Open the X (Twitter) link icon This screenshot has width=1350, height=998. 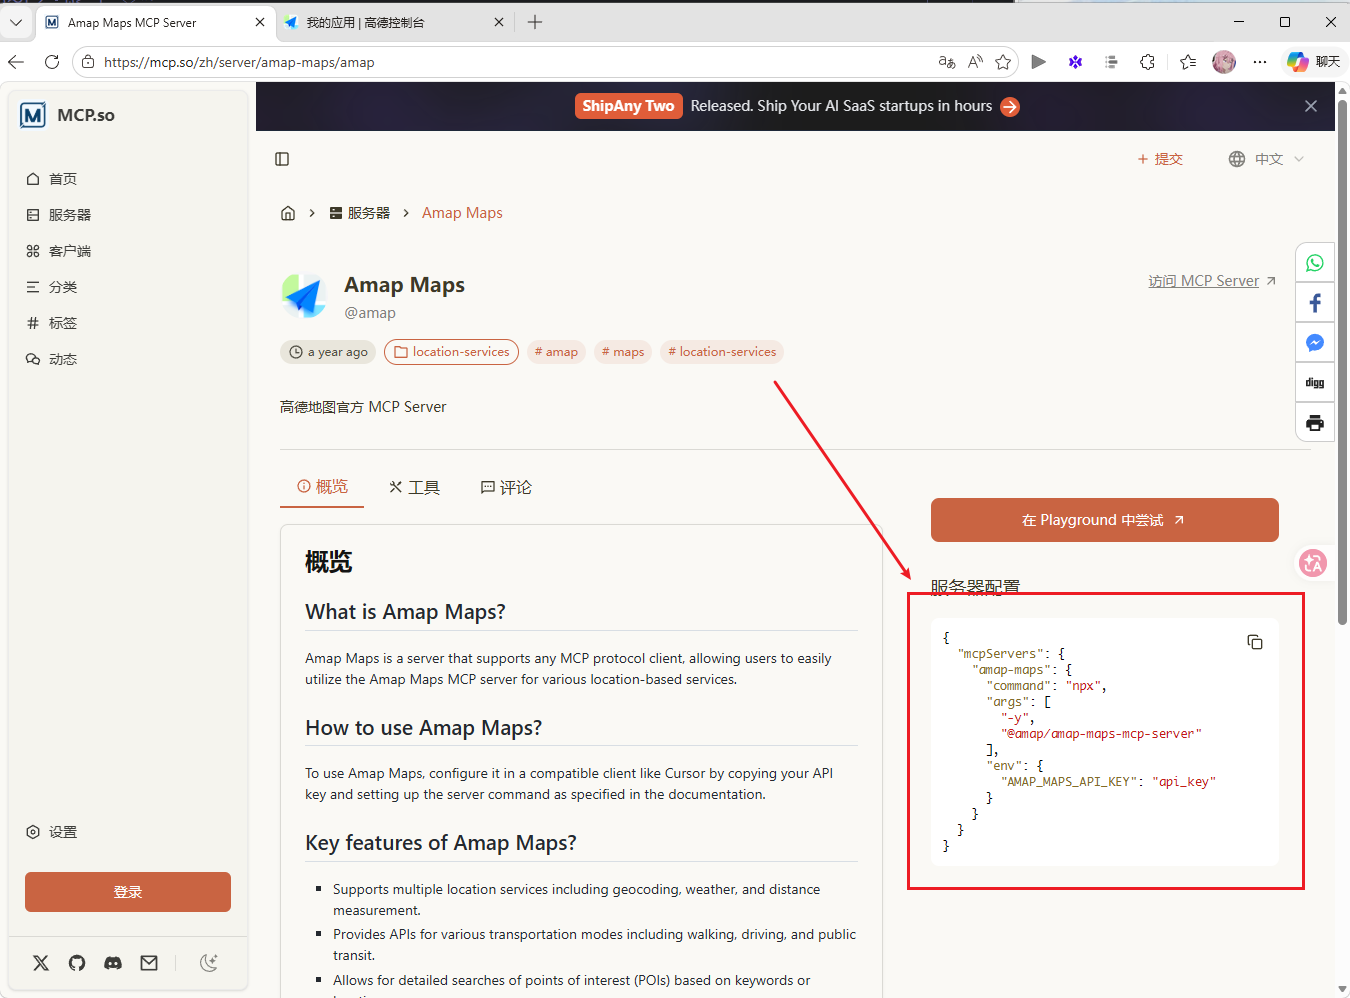[41, 963]
